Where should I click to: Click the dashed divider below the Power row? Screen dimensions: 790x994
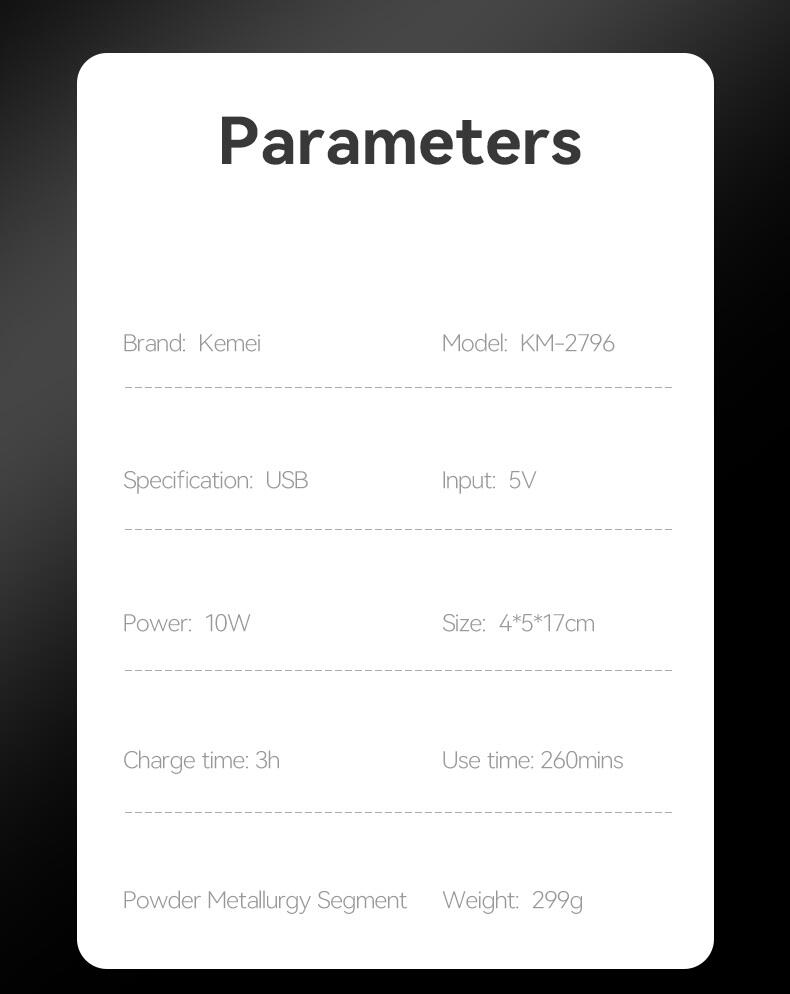(x=397, y=670)
